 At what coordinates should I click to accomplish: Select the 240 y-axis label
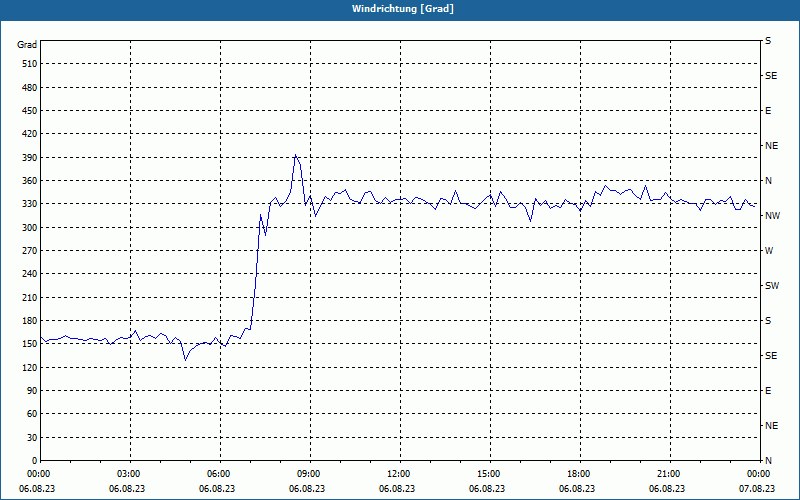(30, 274)
